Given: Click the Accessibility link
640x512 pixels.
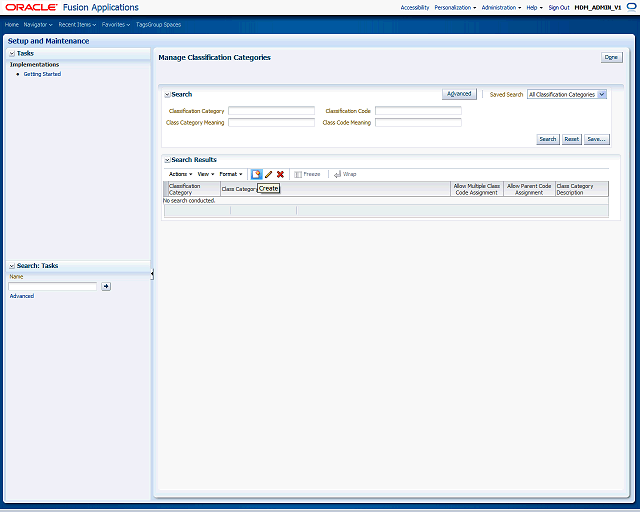Looking at the screenshot, I should (x=415, y=7).
